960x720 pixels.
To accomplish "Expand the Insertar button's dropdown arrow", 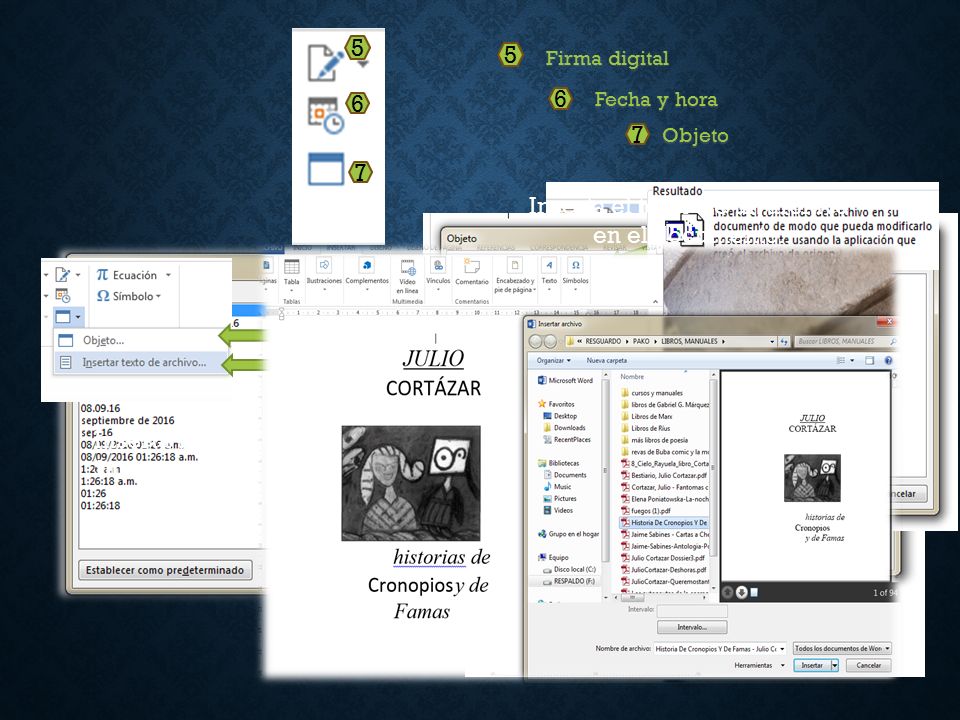I will 834,666.
